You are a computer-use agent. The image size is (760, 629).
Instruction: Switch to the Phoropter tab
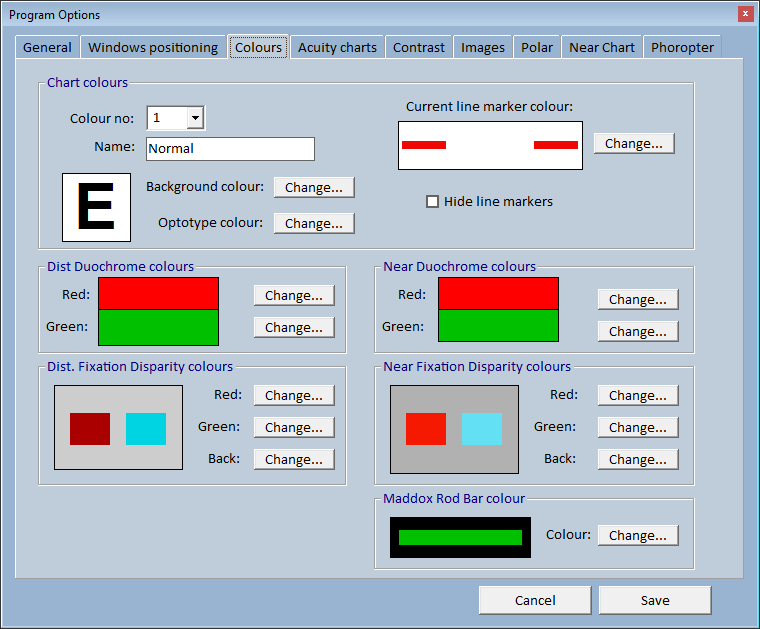(682, 47)
